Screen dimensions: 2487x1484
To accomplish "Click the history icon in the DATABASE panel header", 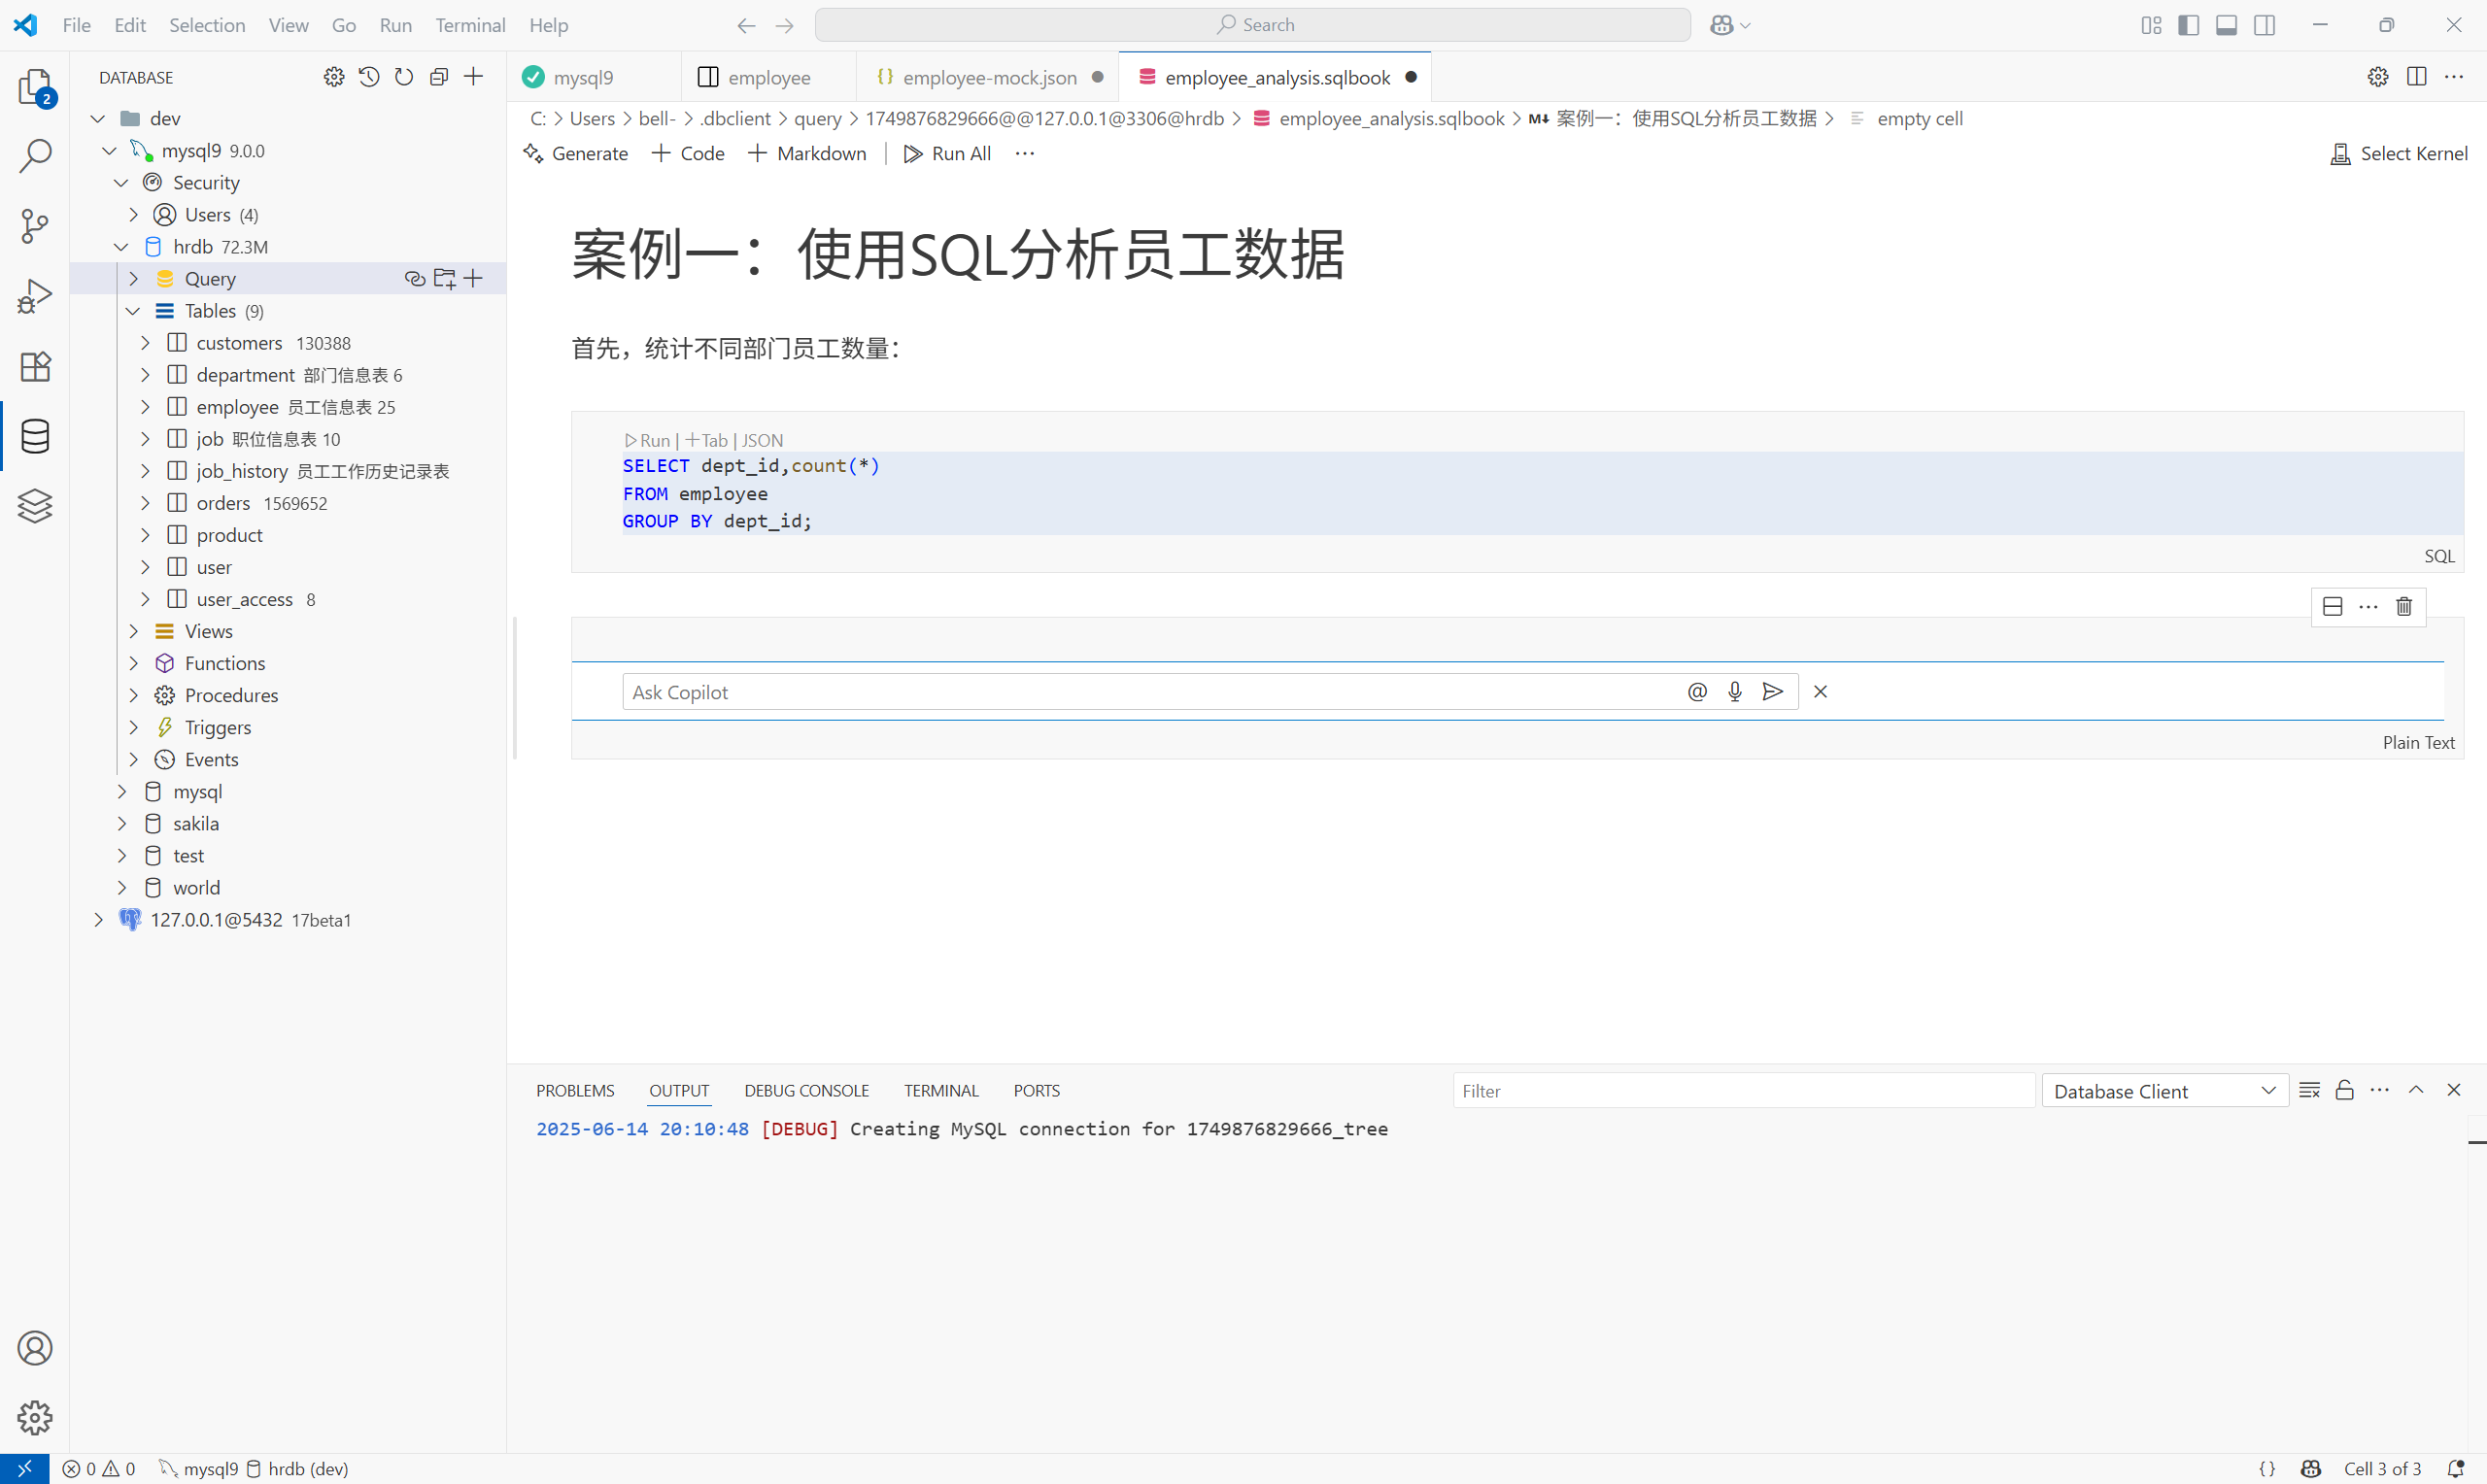I will click(x=369, y=77).
